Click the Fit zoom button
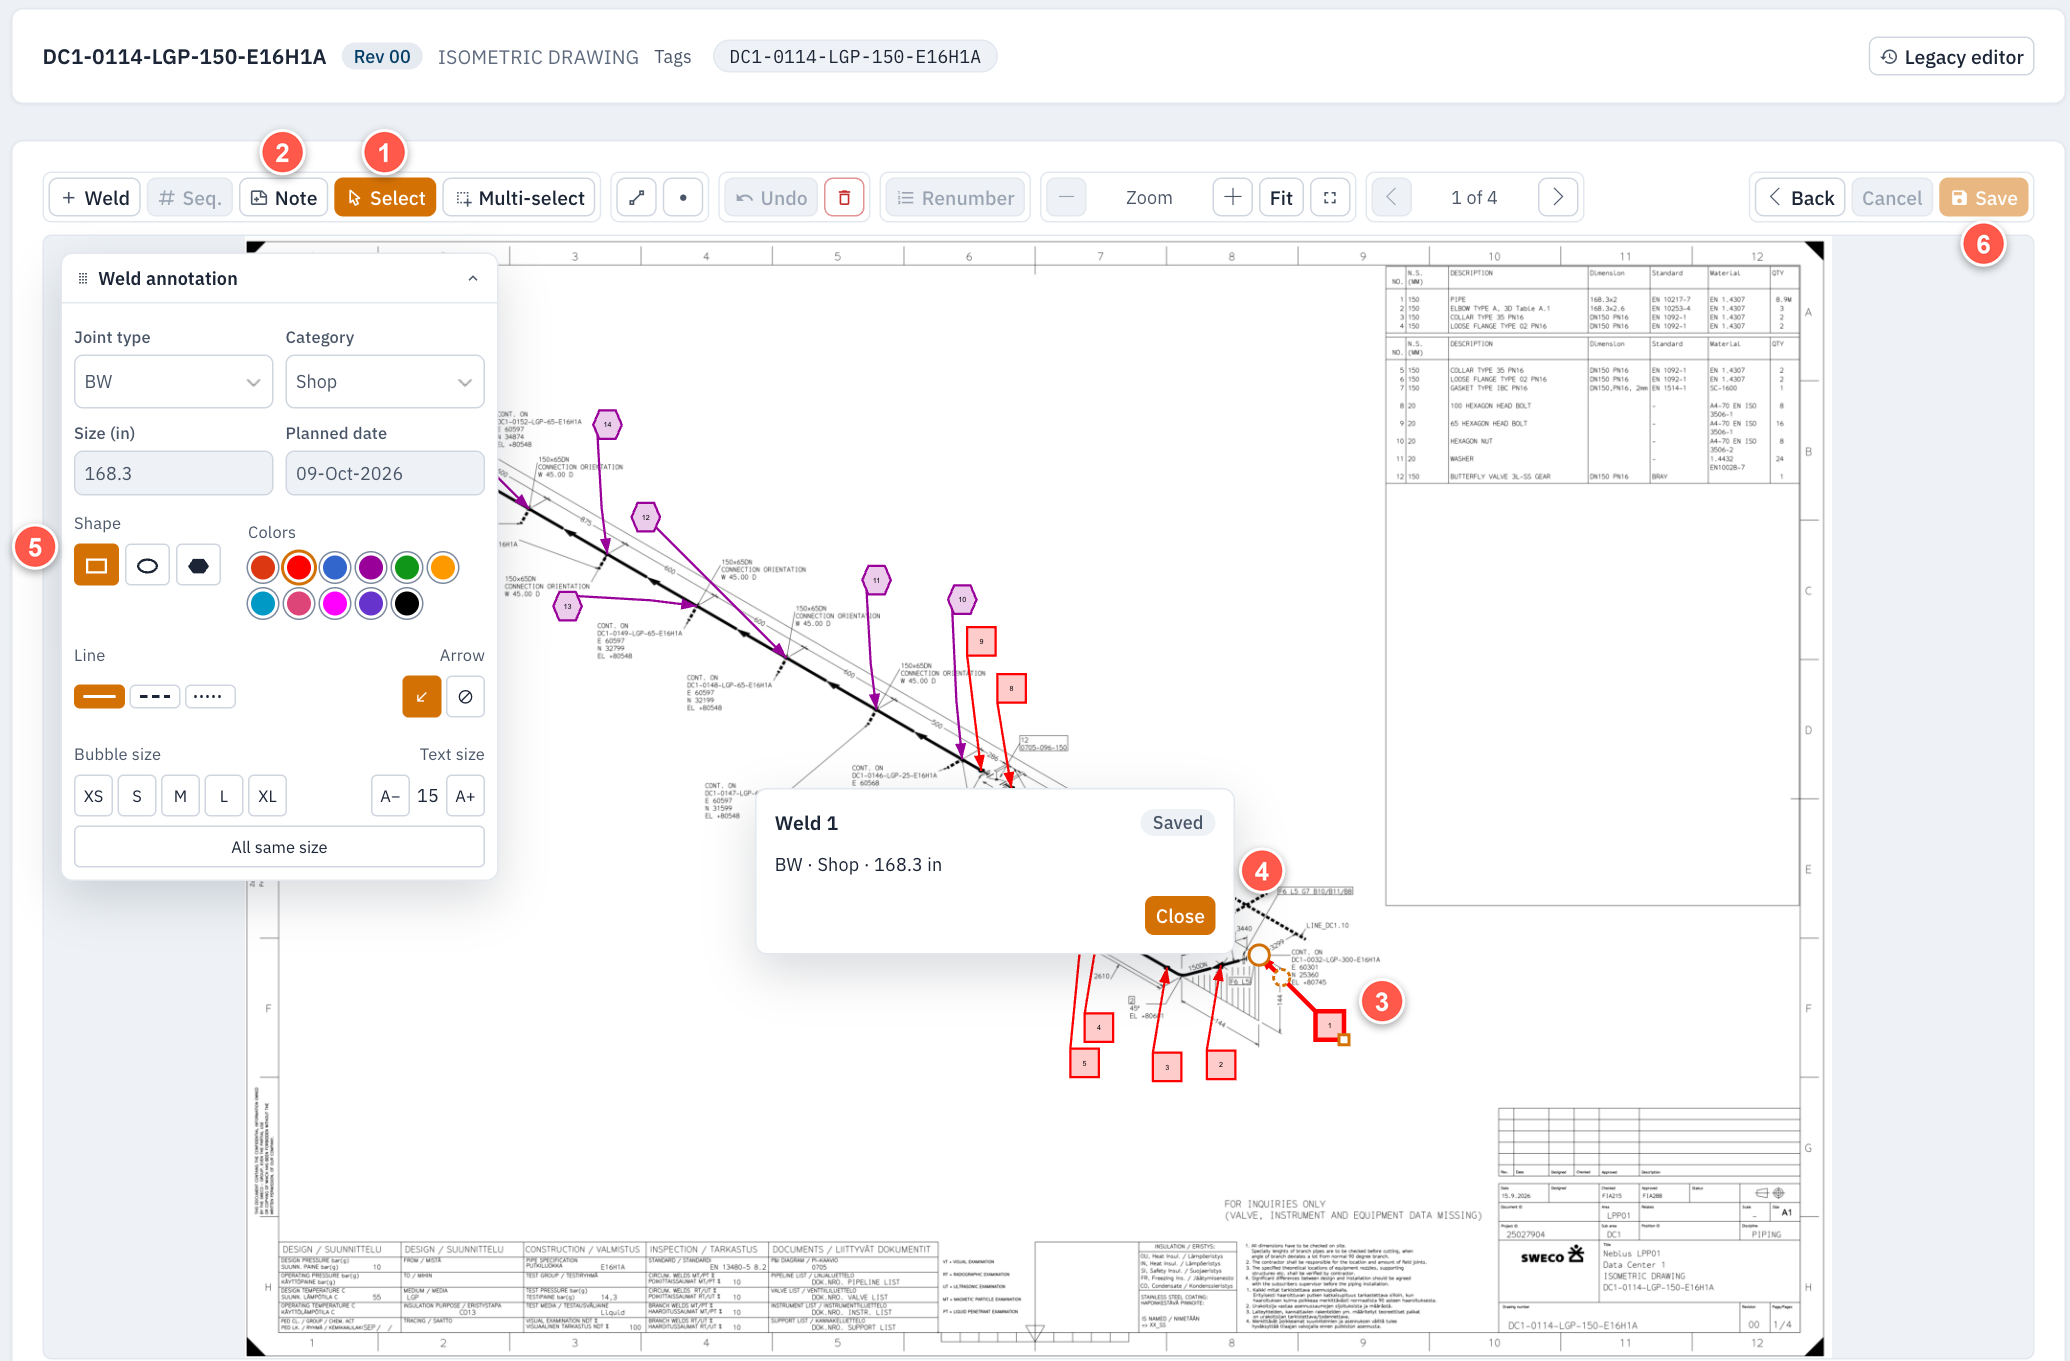Screen dimensions: 2070x1361 point(1281,198)
